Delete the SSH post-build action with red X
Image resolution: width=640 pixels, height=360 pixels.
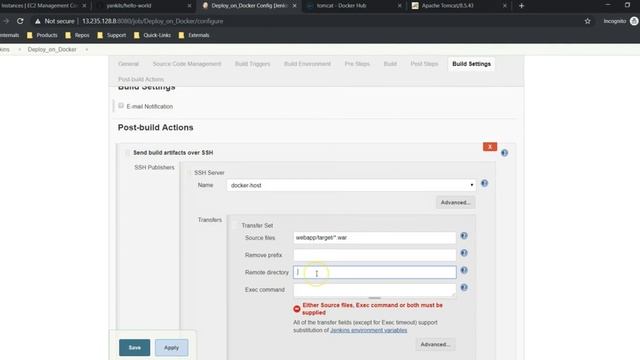(490, 147)
